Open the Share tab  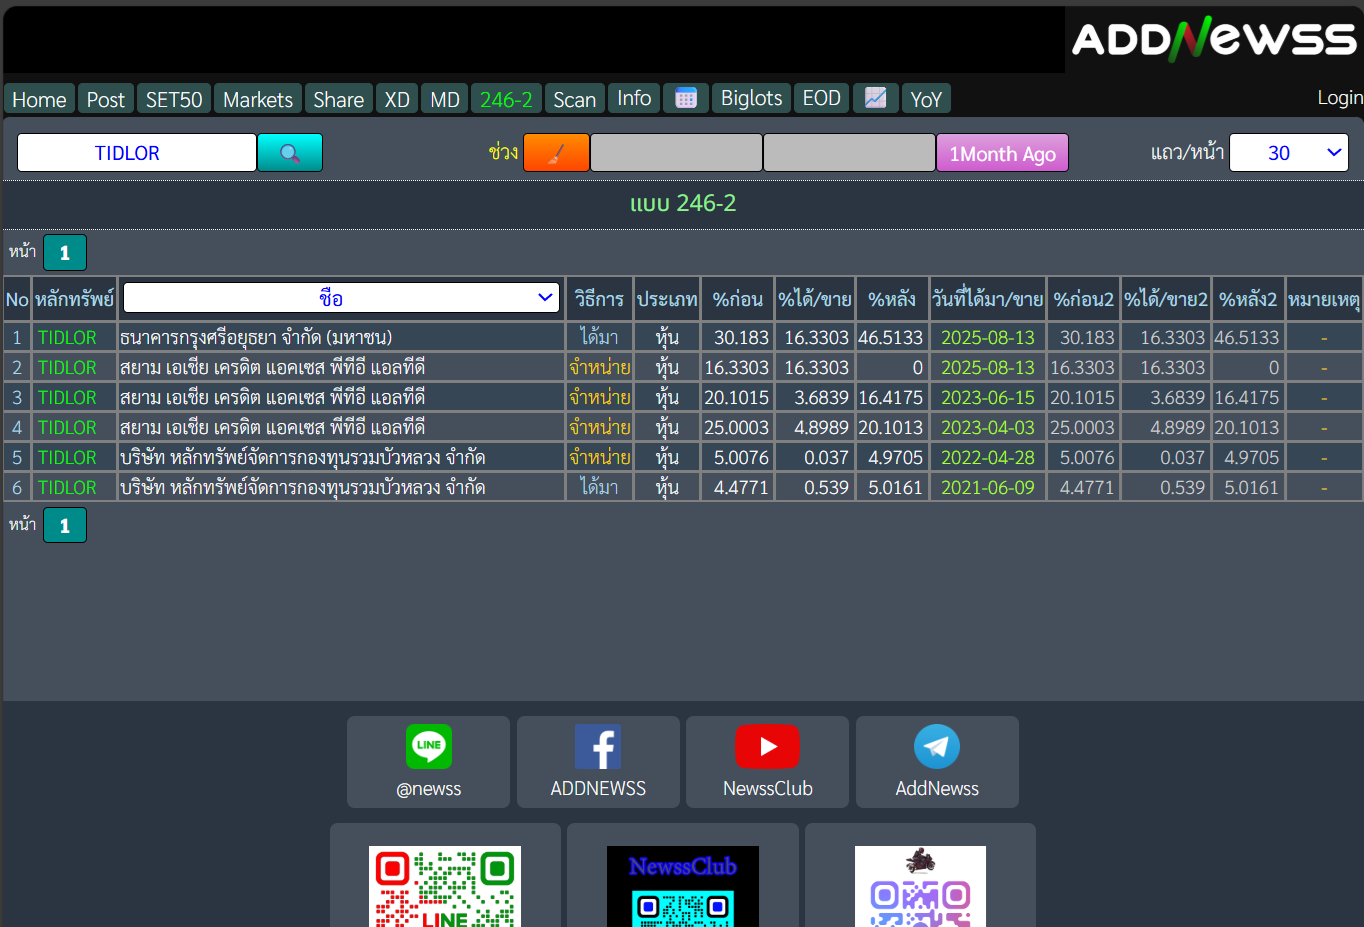pyautogui.click(x=339, y=99)
